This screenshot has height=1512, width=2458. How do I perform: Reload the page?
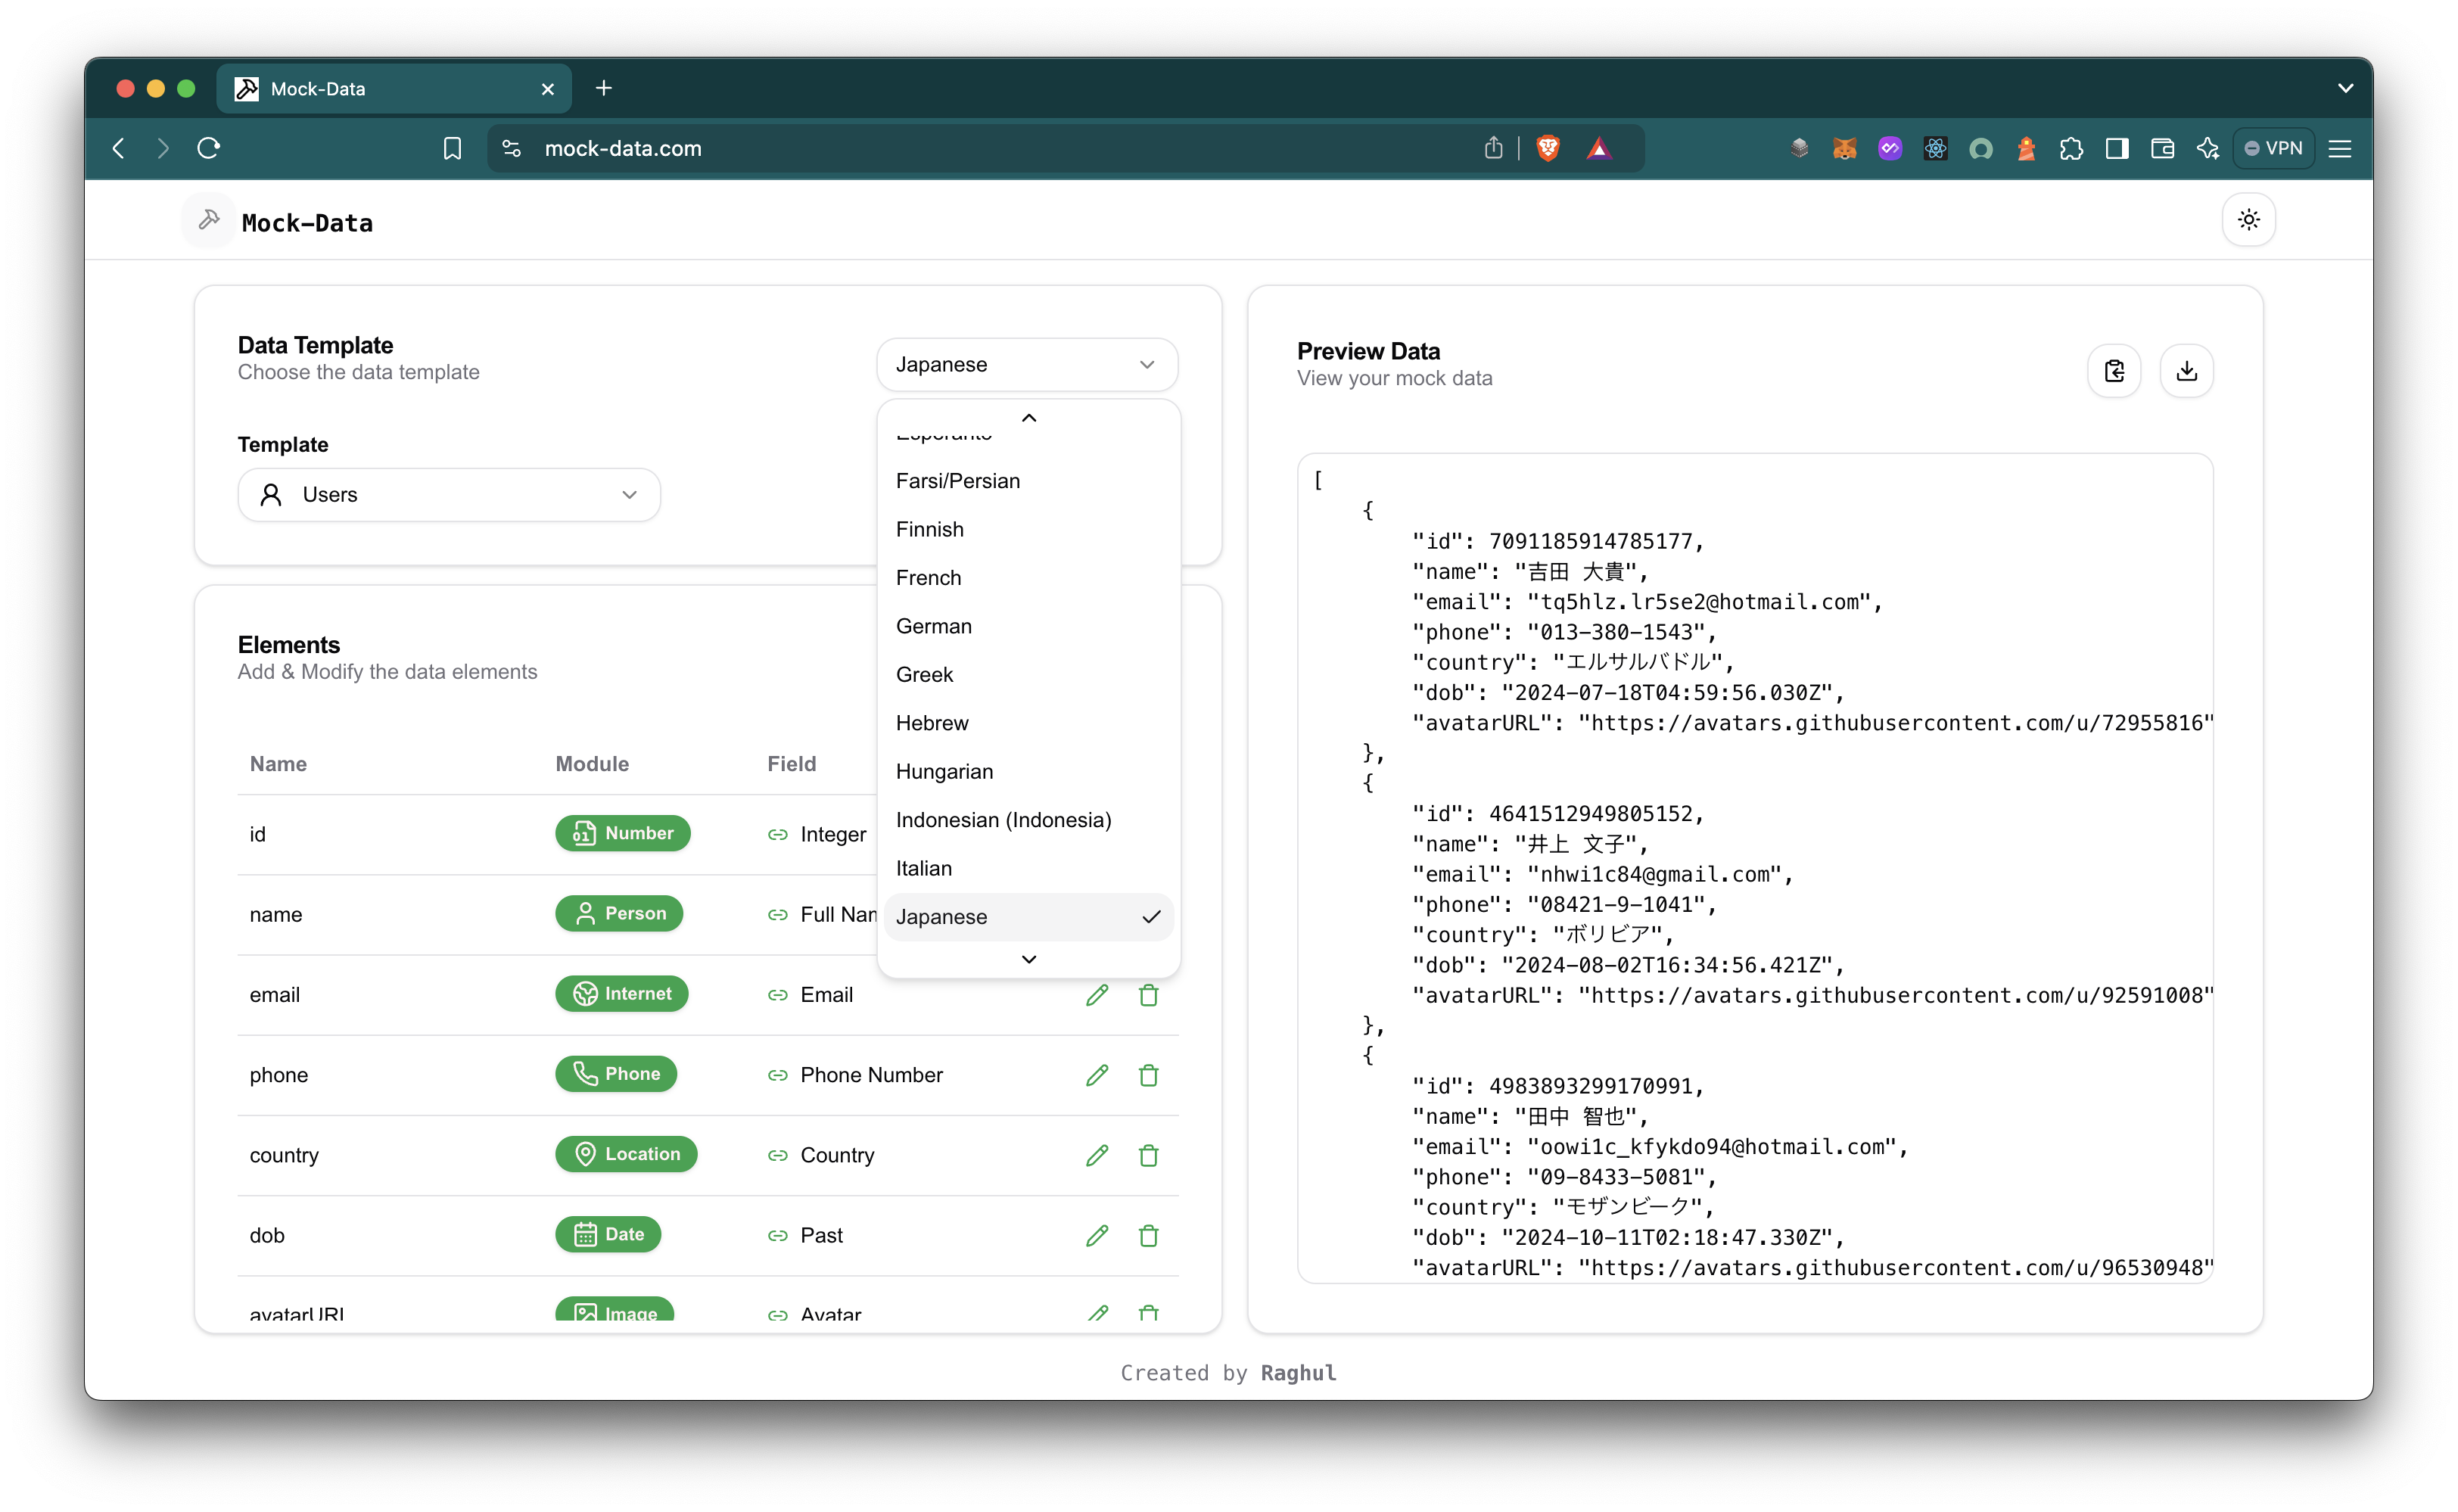[x=208, y=148]
